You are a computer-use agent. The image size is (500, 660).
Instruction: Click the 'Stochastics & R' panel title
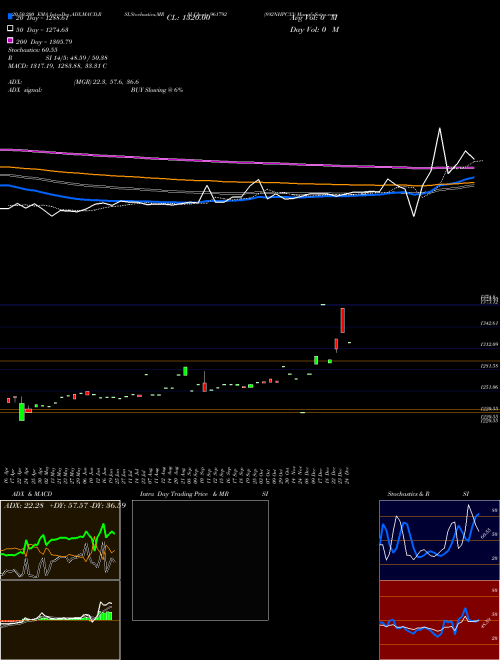(408, 494)
